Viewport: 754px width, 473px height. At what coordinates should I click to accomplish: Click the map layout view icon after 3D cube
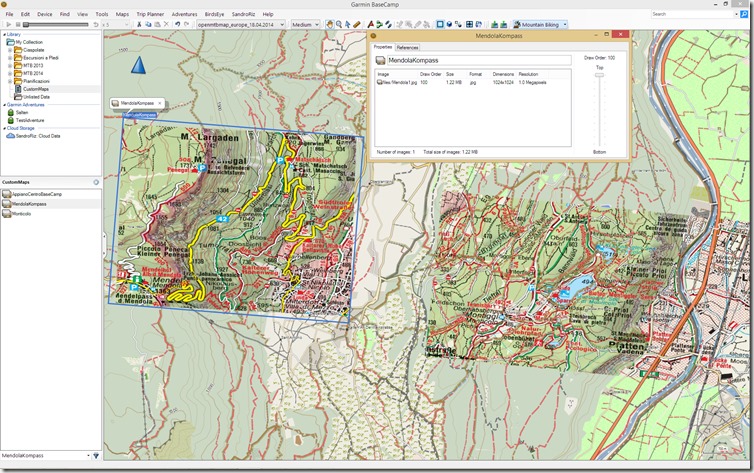pyautogui.click(x=458, y=24)
